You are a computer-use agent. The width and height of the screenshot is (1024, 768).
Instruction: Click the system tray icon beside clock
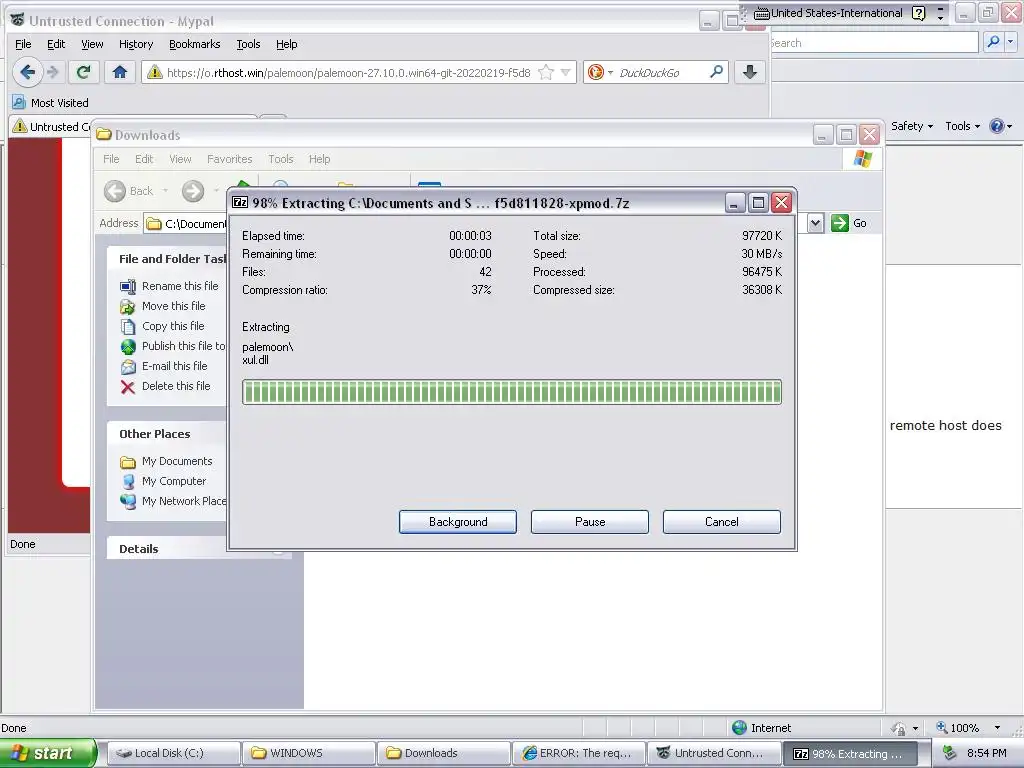coord(950,754)
